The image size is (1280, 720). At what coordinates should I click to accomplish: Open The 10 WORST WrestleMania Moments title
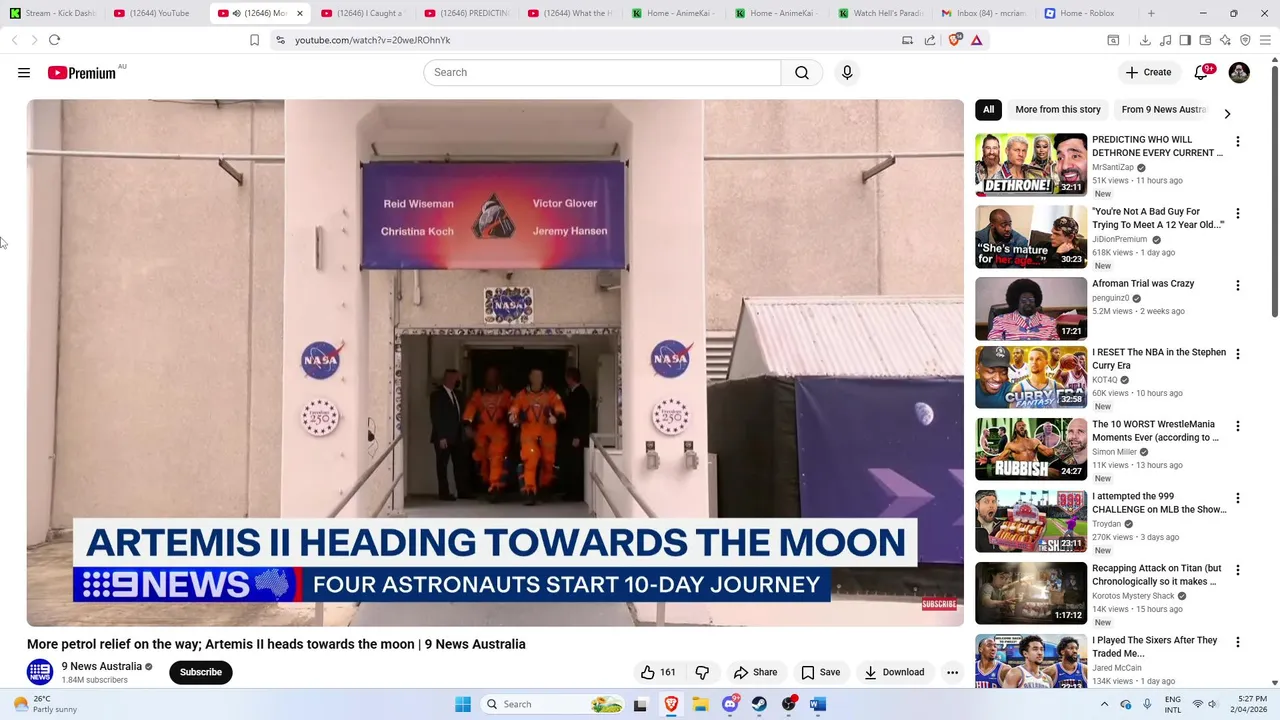pos(1155,431)
